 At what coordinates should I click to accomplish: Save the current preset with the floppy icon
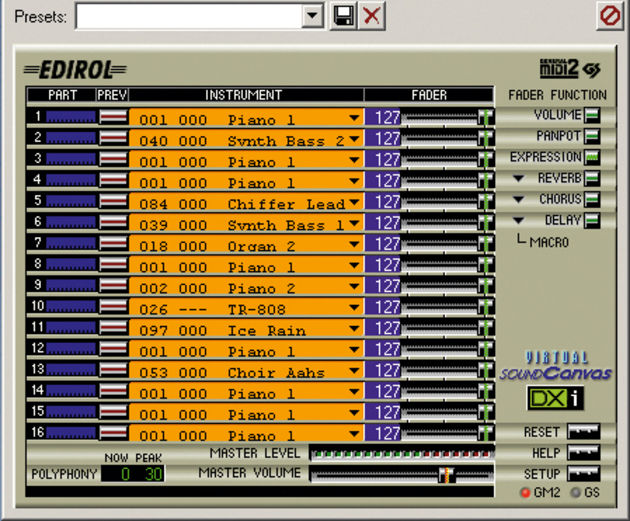pos(343,16)
